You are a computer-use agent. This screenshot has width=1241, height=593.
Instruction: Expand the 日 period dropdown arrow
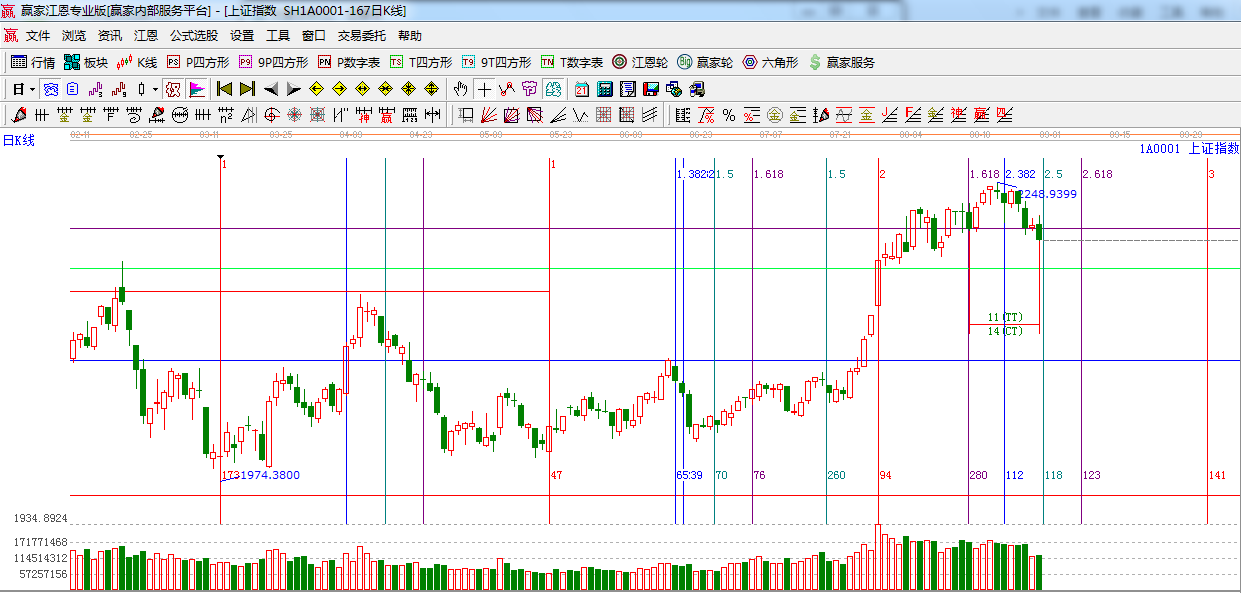point(32,89)
